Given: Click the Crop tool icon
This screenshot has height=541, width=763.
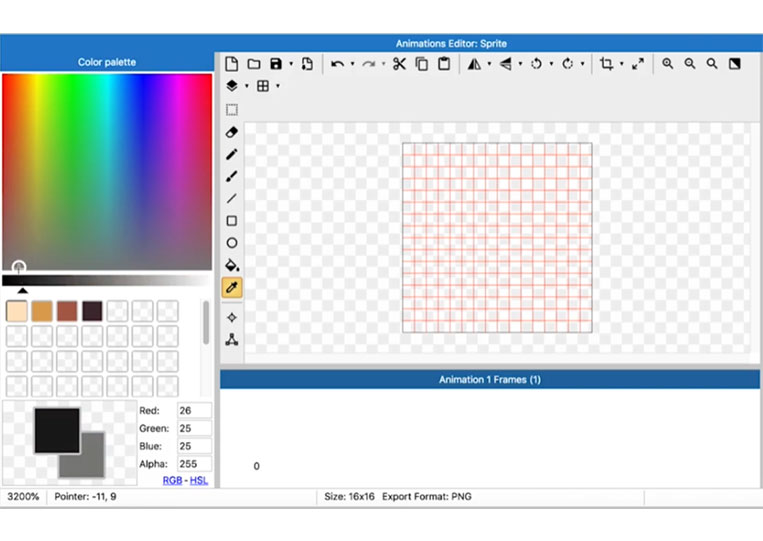Looking at the screenshot, I should (606, 64).
